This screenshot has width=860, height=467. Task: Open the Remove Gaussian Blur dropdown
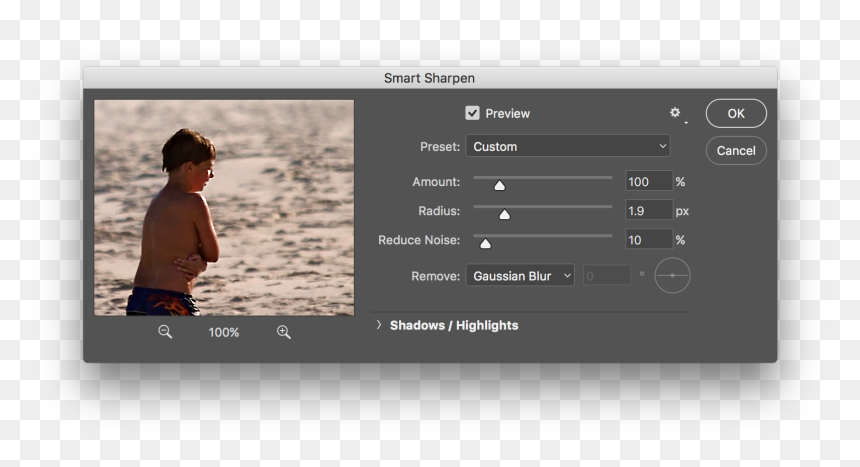520,275
